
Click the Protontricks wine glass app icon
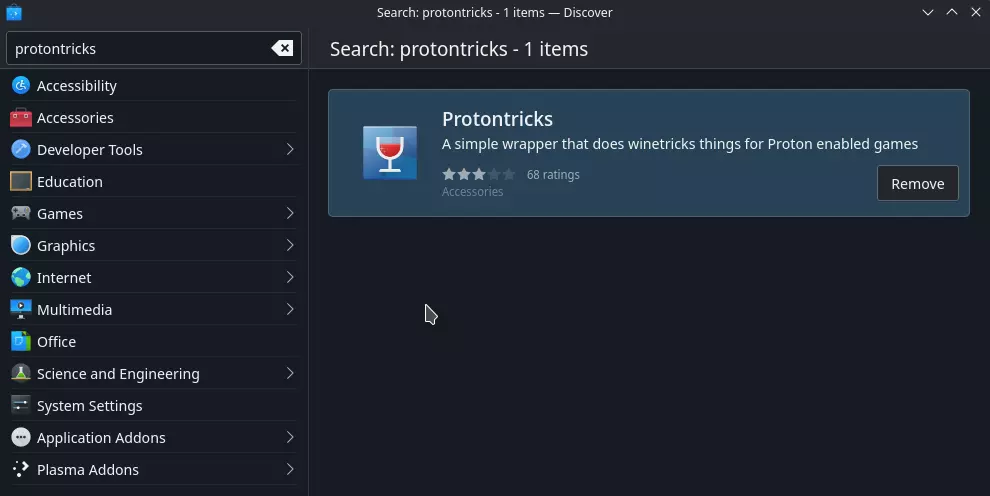(389, 153)
